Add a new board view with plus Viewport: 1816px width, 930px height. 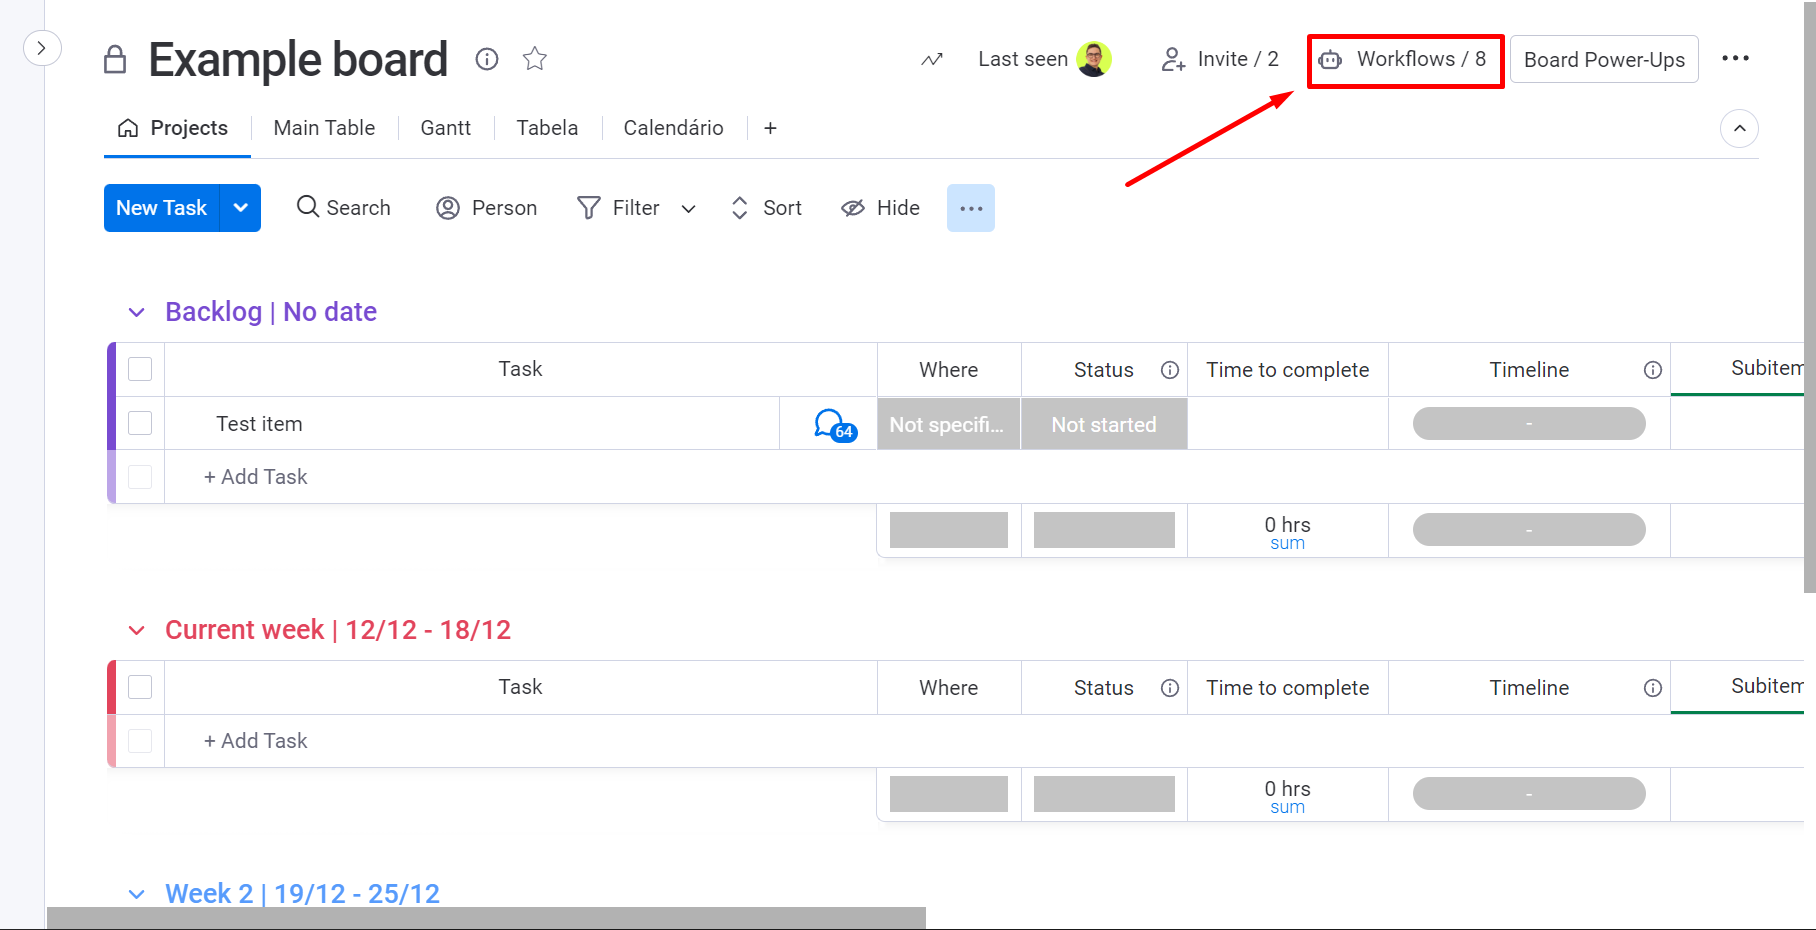point(770,128)
